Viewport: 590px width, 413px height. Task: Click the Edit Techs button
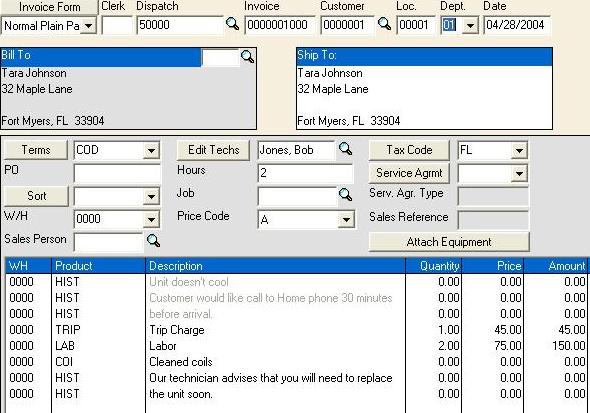(213, 150)
